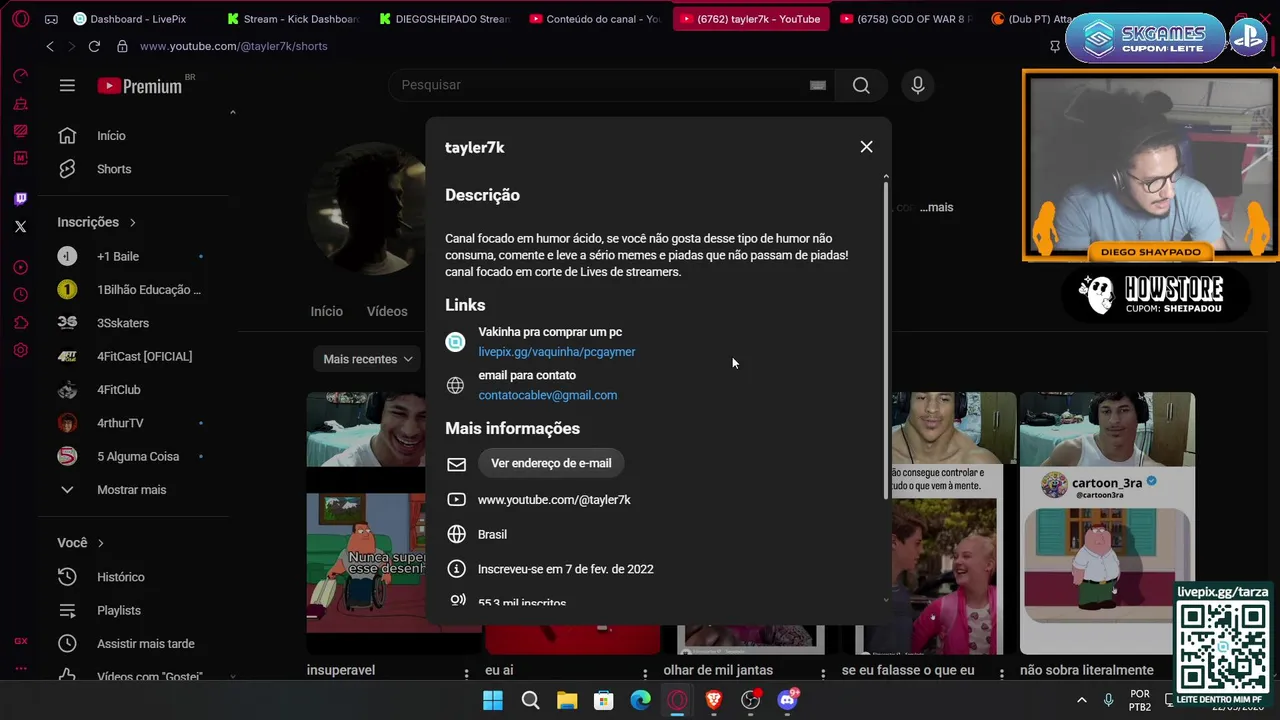Open Opera GX main menu logo
The width and height of the screenshot is (1280, 720).
coord(20,19)
